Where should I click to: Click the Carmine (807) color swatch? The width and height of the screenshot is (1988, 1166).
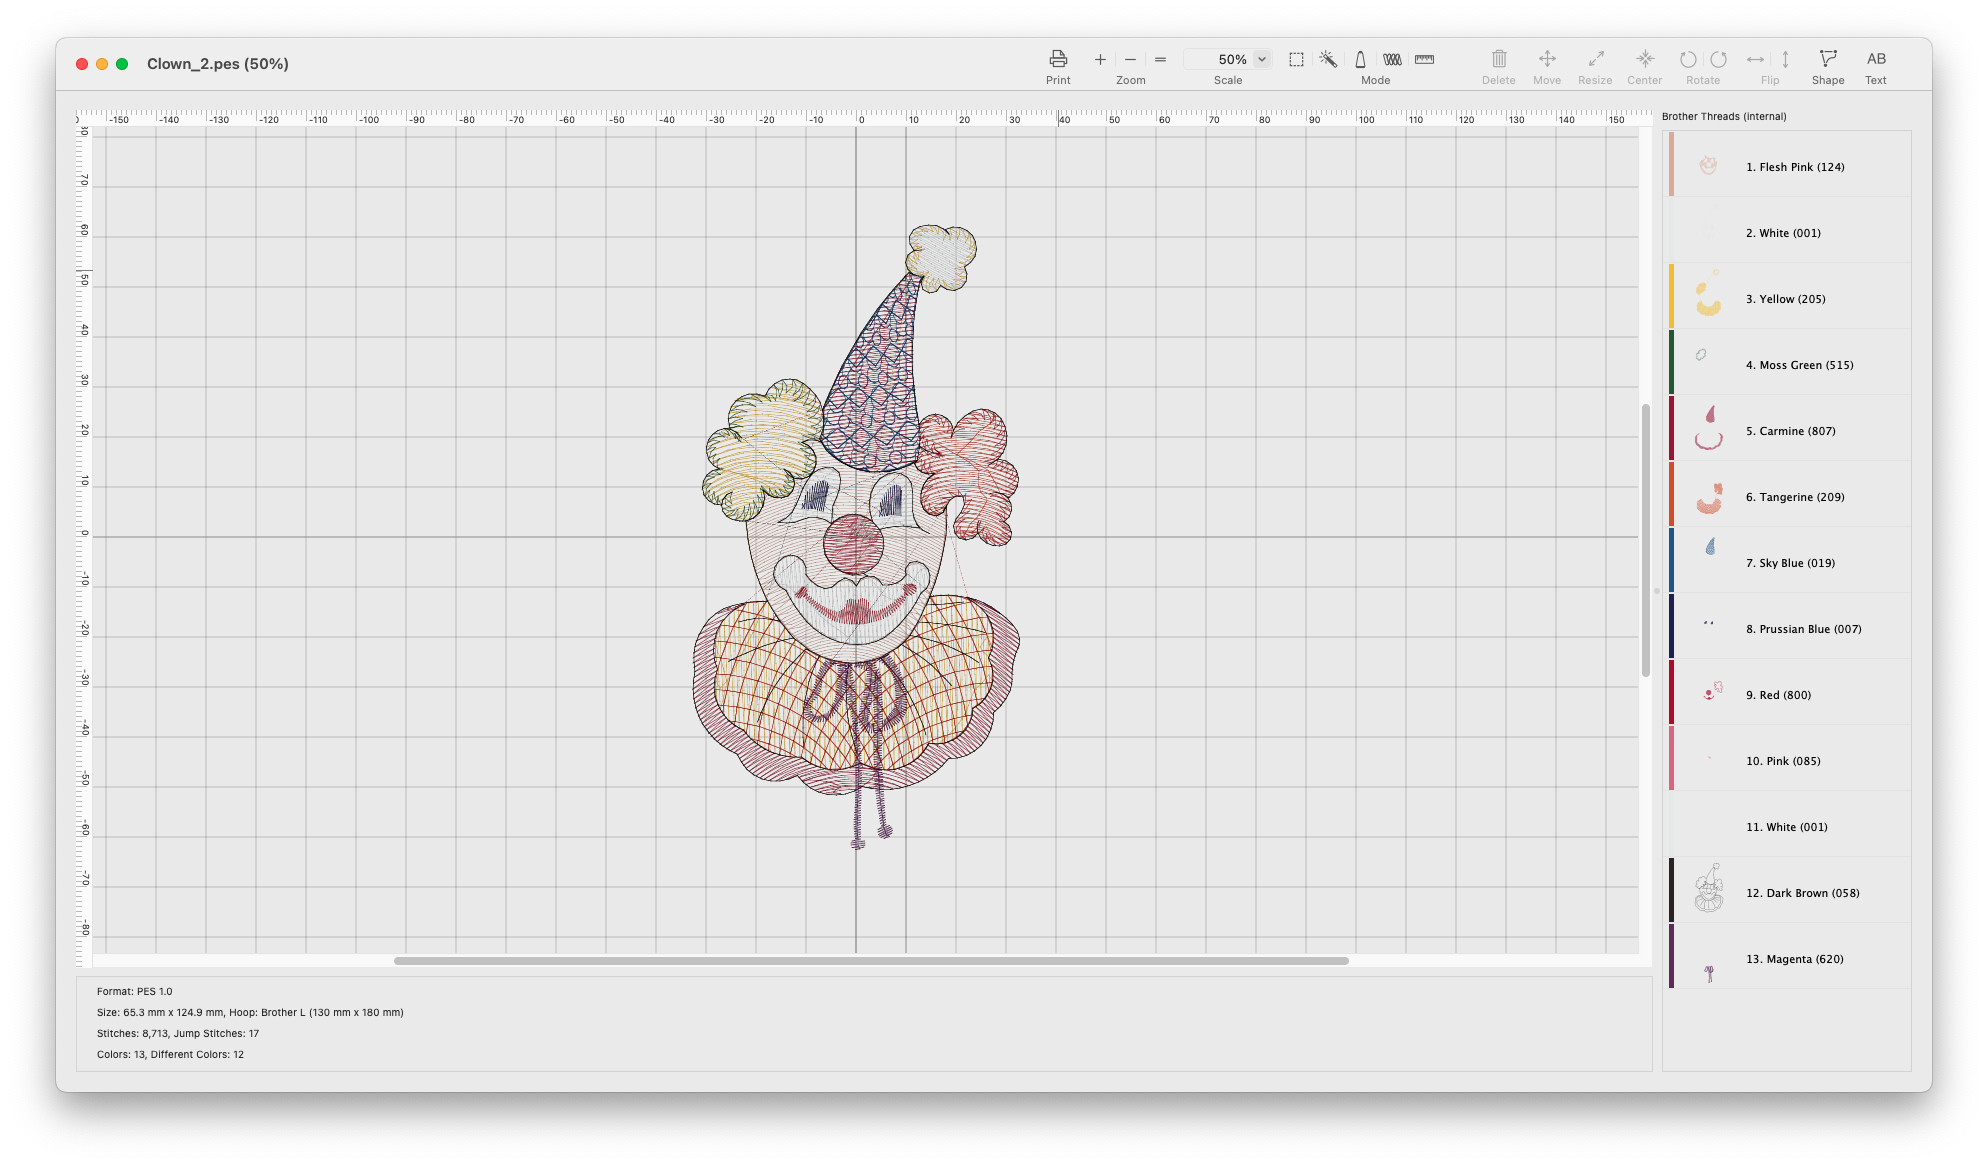click(1671, 428)
